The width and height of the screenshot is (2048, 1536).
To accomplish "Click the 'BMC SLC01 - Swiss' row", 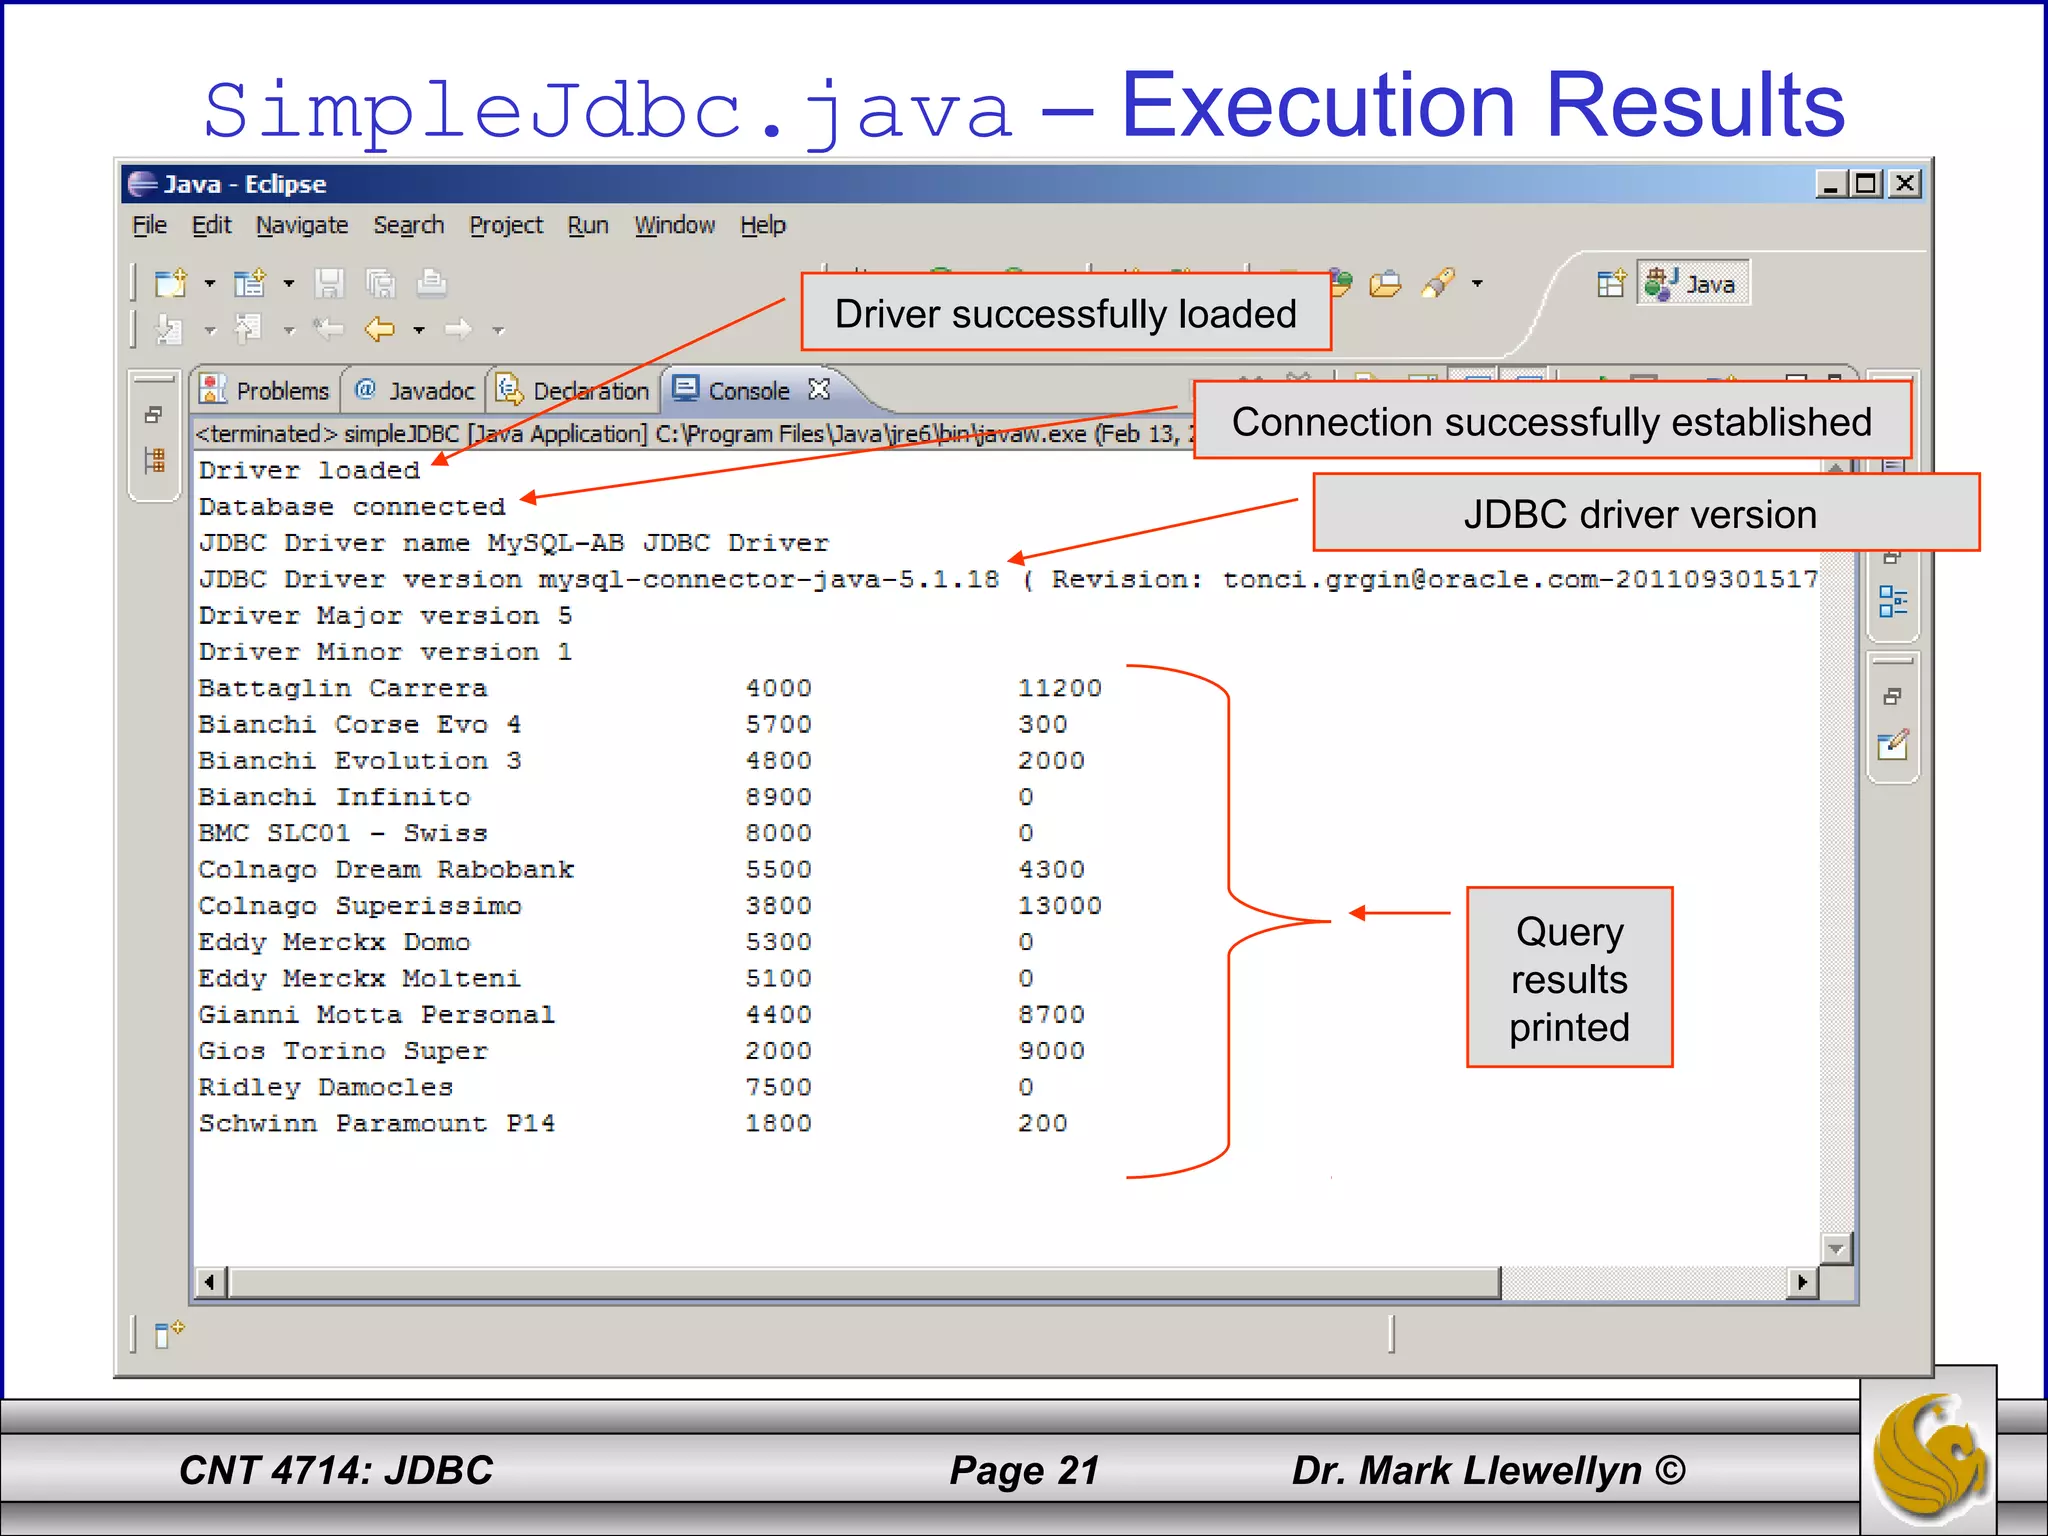I will [616, 833].
